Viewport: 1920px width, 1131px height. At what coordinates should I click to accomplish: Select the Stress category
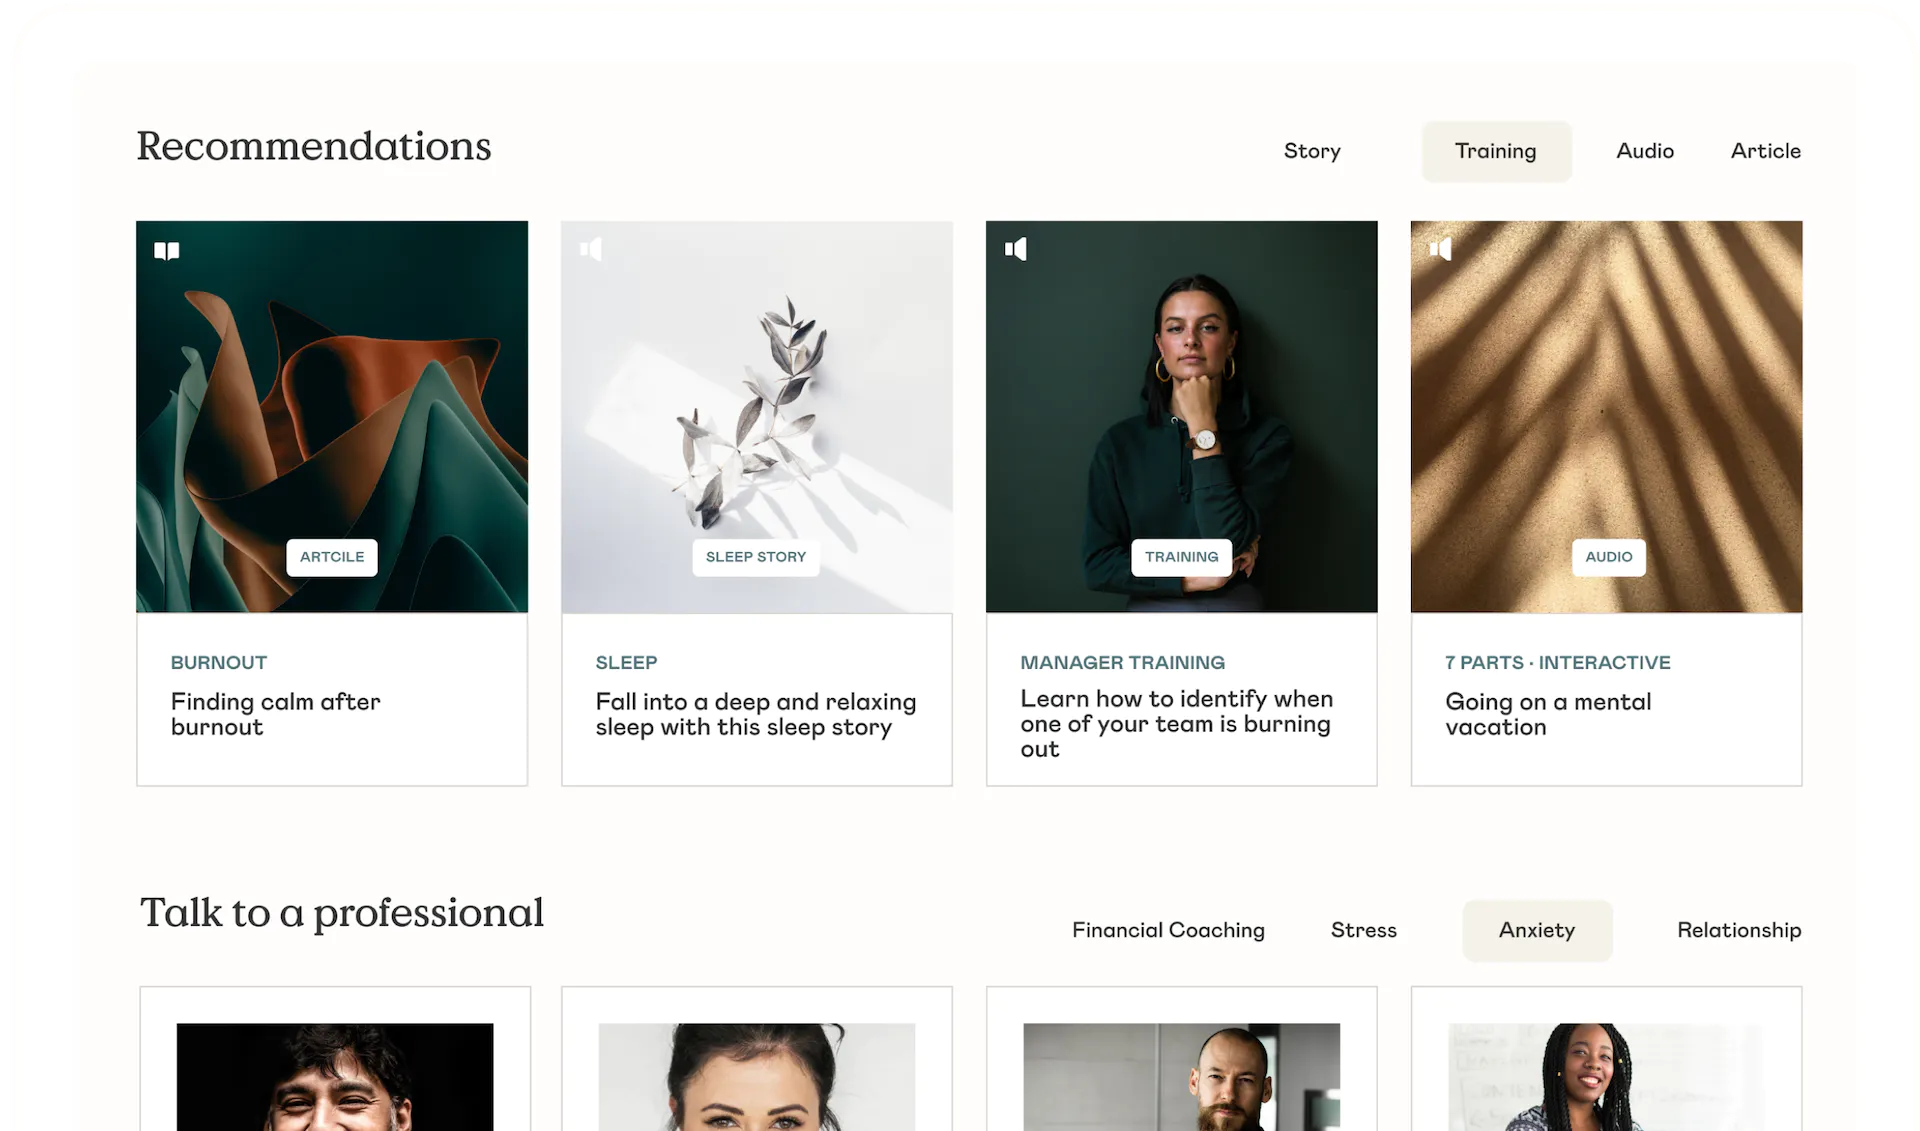pyautogui.click(x=1364, y=930)
